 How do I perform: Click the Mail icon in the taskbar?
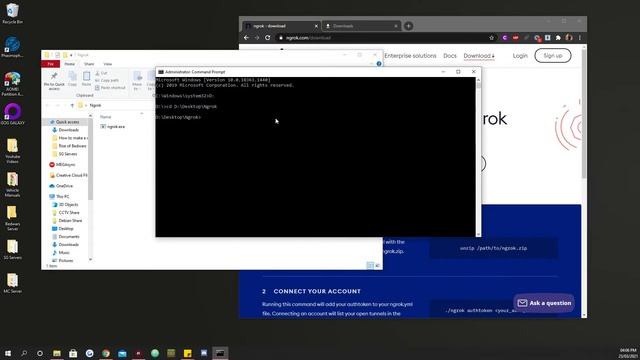coord(122,353)
